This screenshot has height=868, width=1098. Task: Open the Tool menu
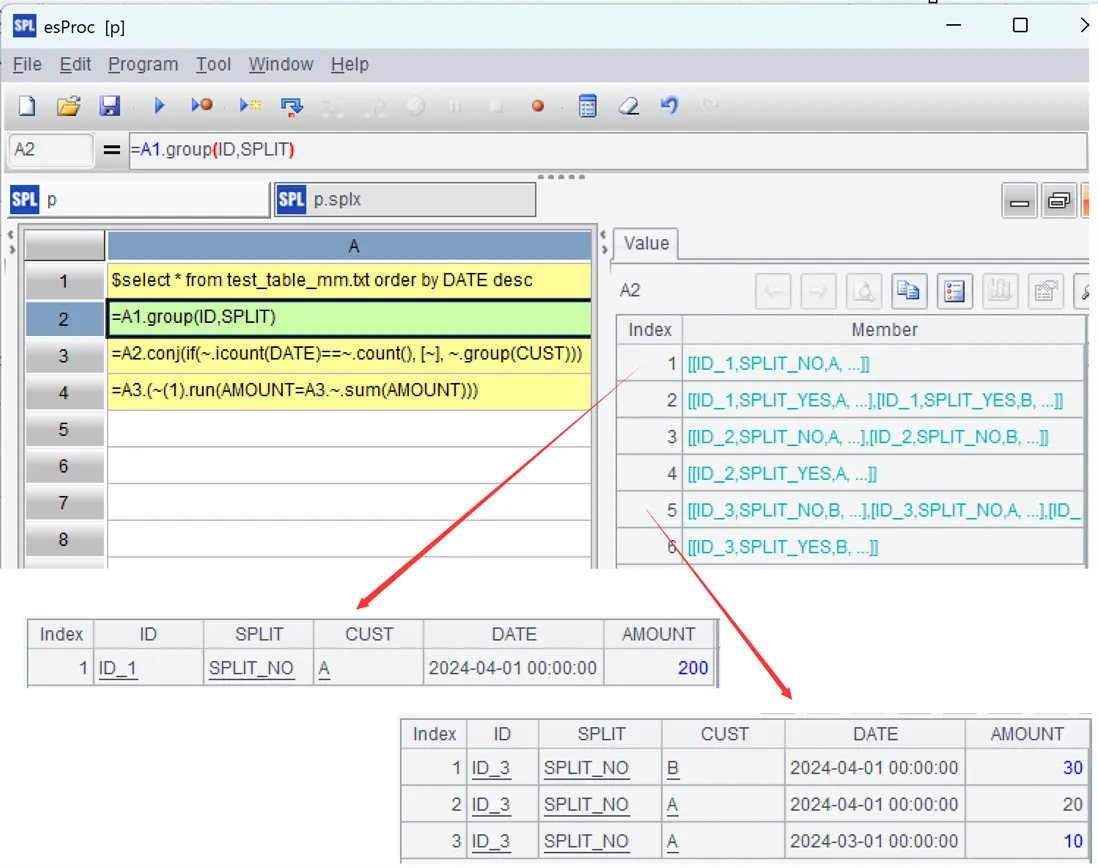point(213,64)
